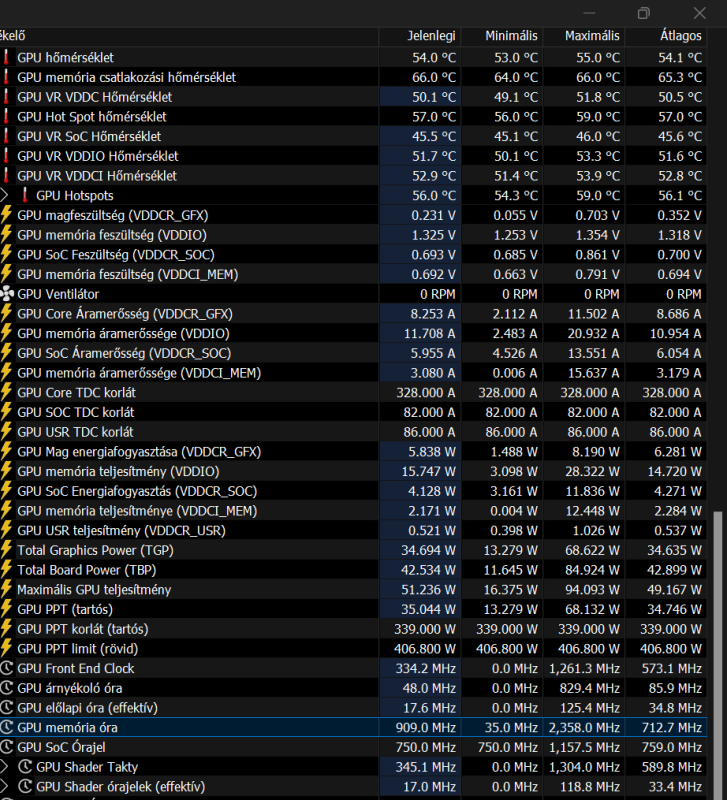Click 1,304.0 MHz maximum Shader Takty value
Image resolution: width=727 pixels, height=800 pixels.
coord(584,767)
